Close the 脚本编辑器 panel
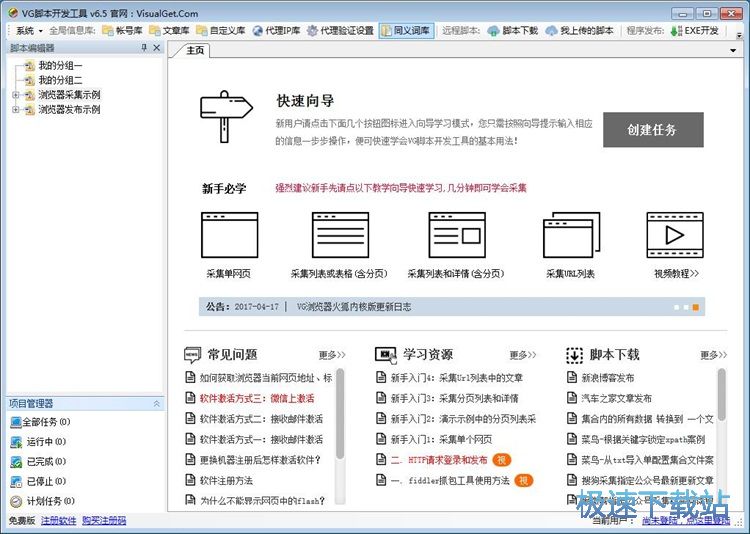Image resolution: width=750 pixels, height=534 pixels. click(156, 47)
